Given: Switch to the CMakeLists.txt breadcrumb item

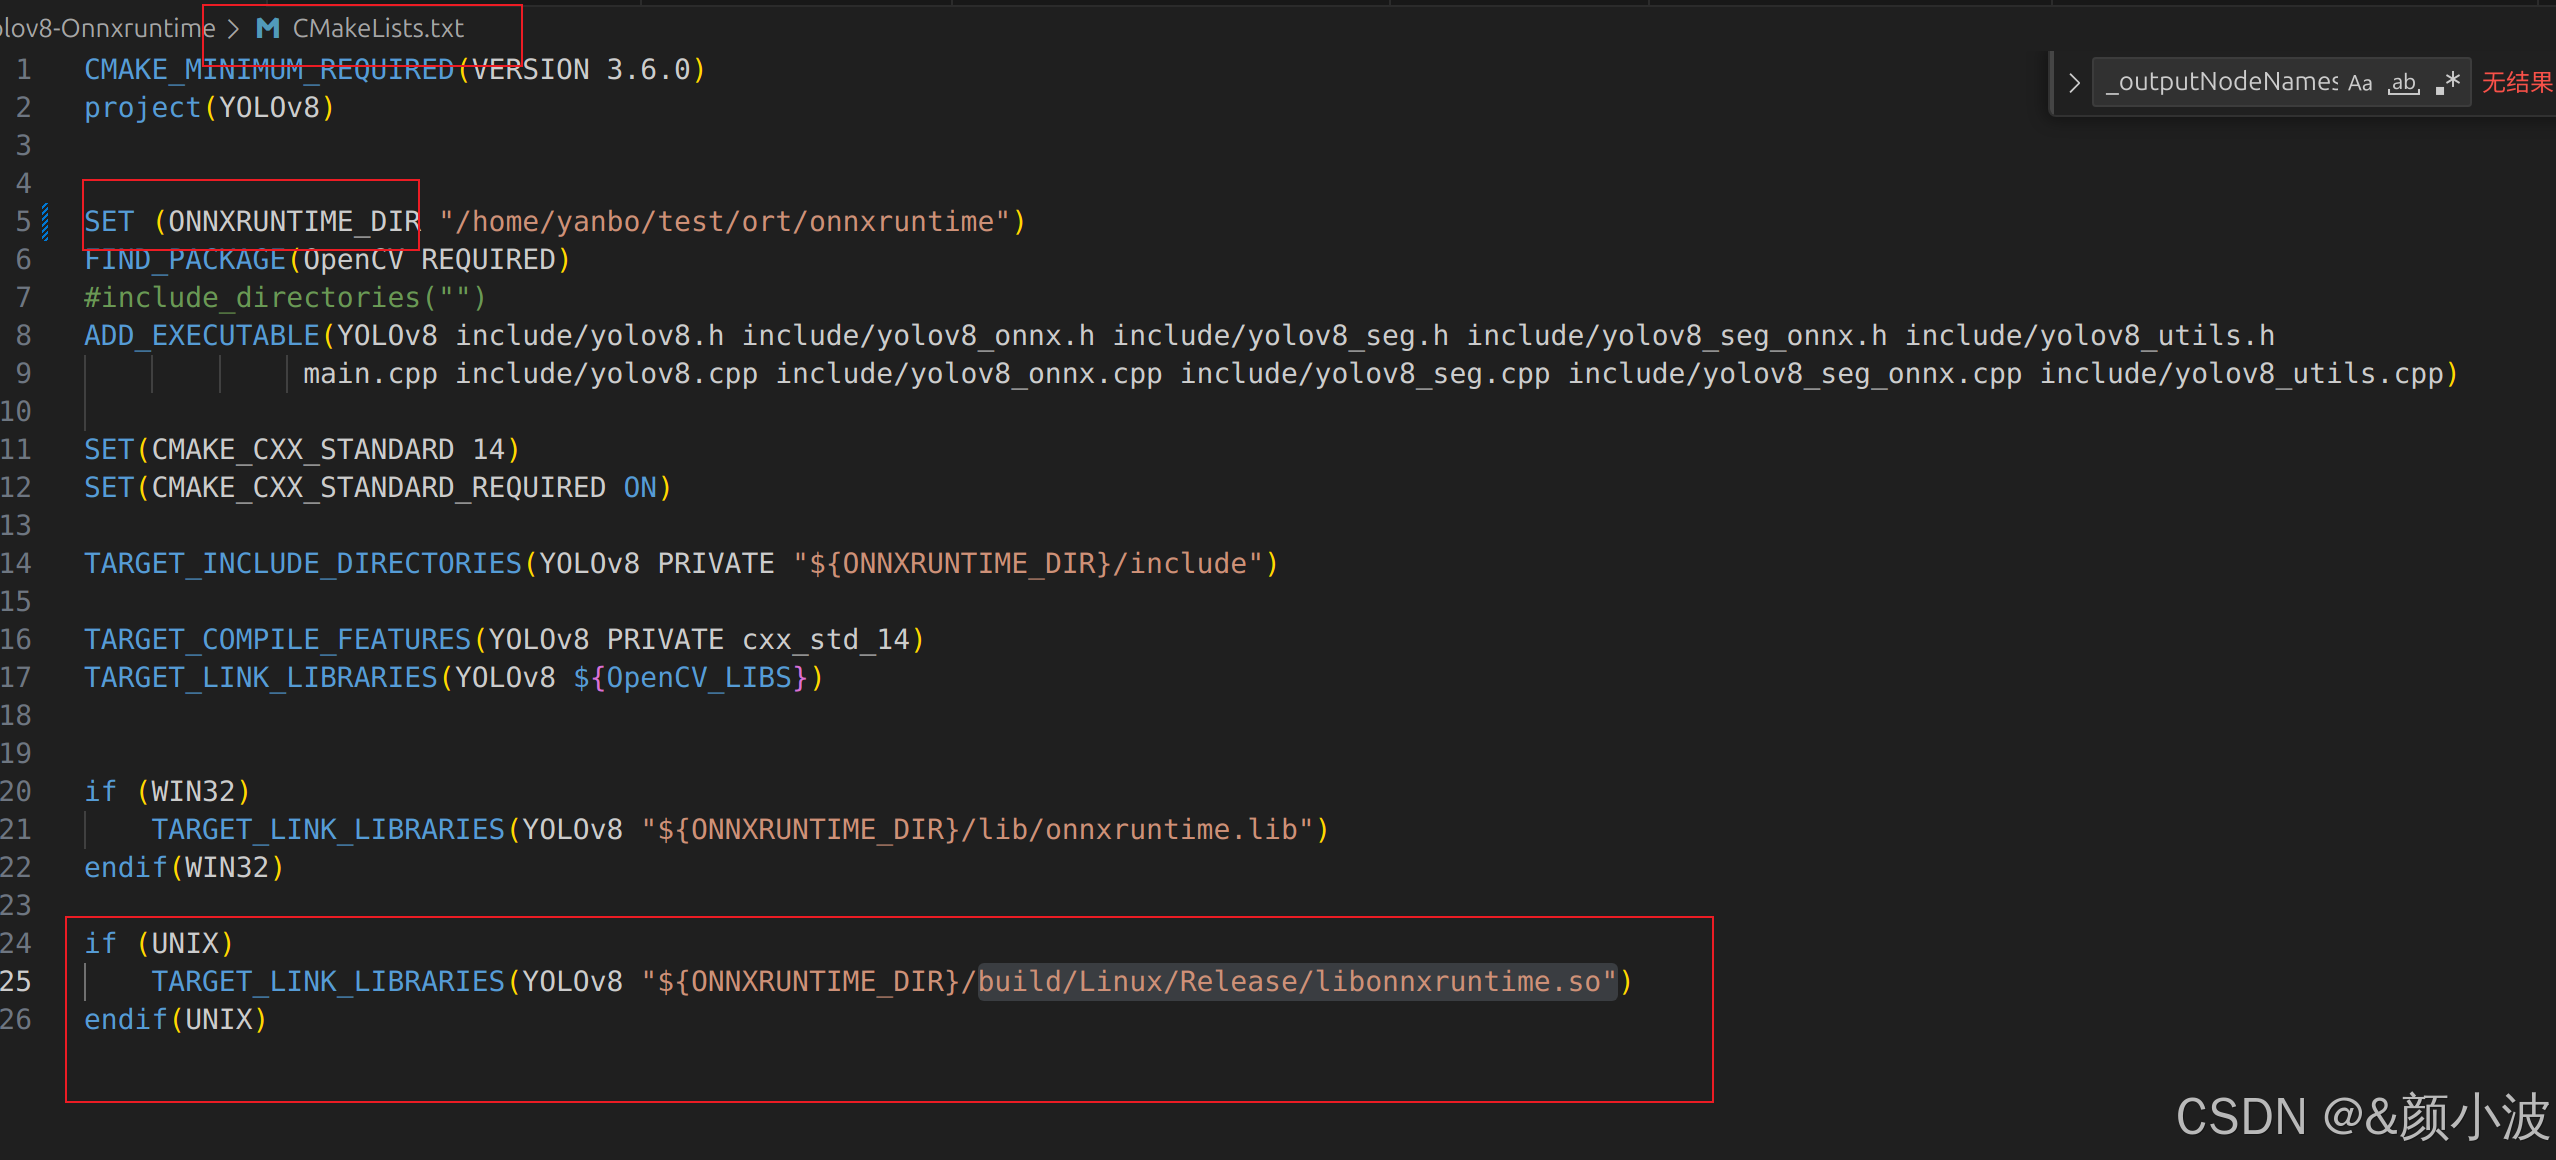Looking at the screenshot, I should [377, 27].
